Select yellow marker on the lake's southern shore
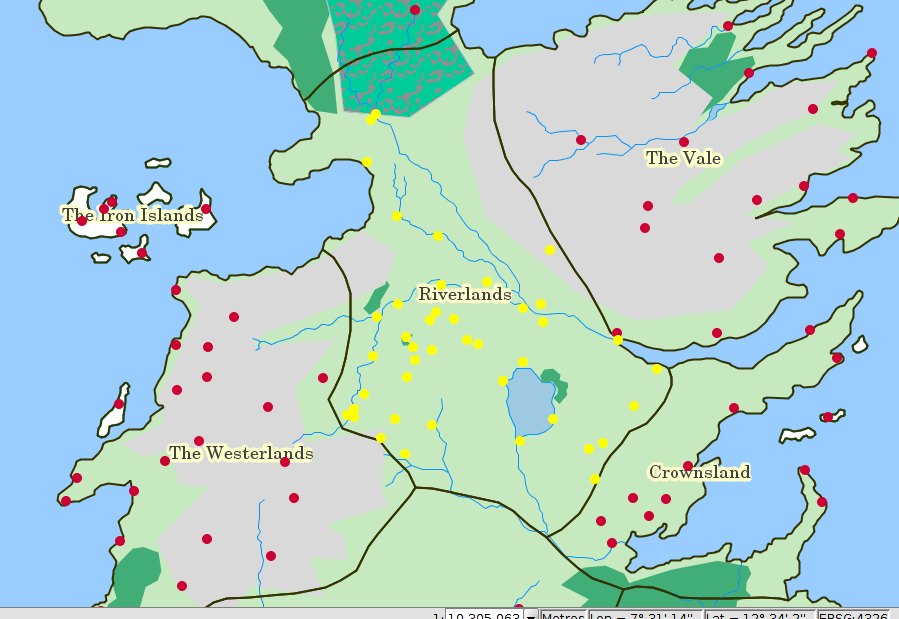The height and width of the screenshot is (619, 899). click(520, 440)
